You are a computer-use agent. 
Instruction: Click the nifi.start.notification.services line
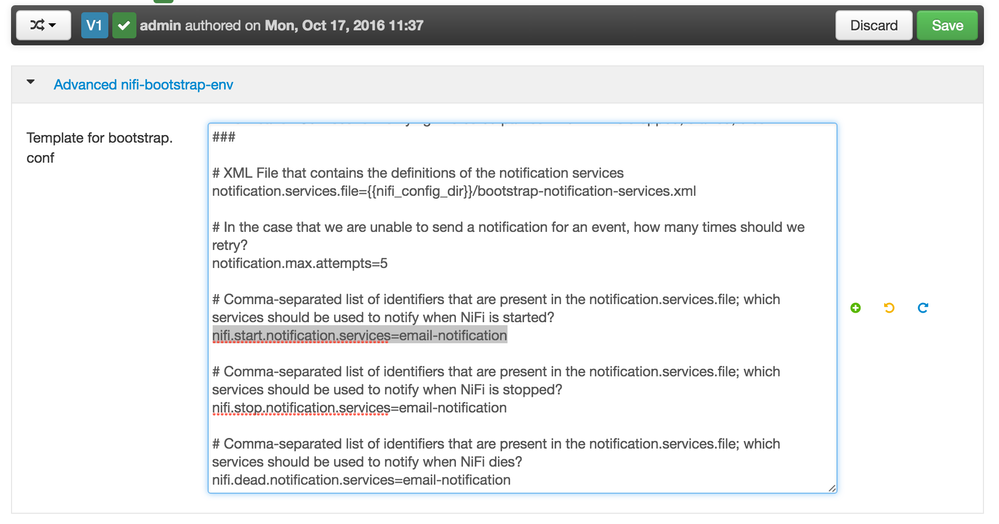pos(359,335)
